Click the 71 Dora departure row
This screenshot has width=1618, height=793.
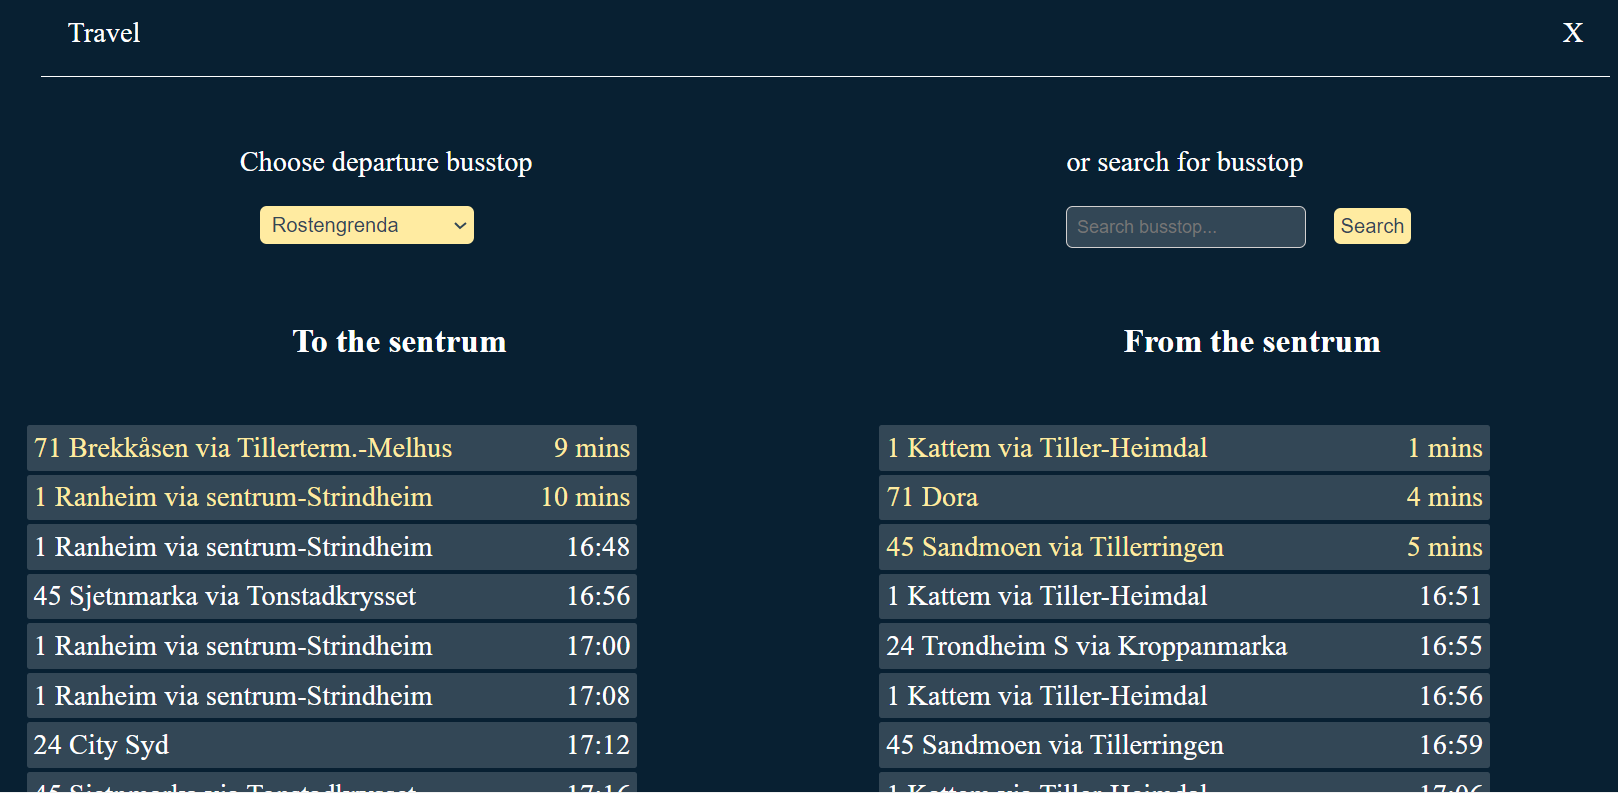click(x=1184, y=497)
